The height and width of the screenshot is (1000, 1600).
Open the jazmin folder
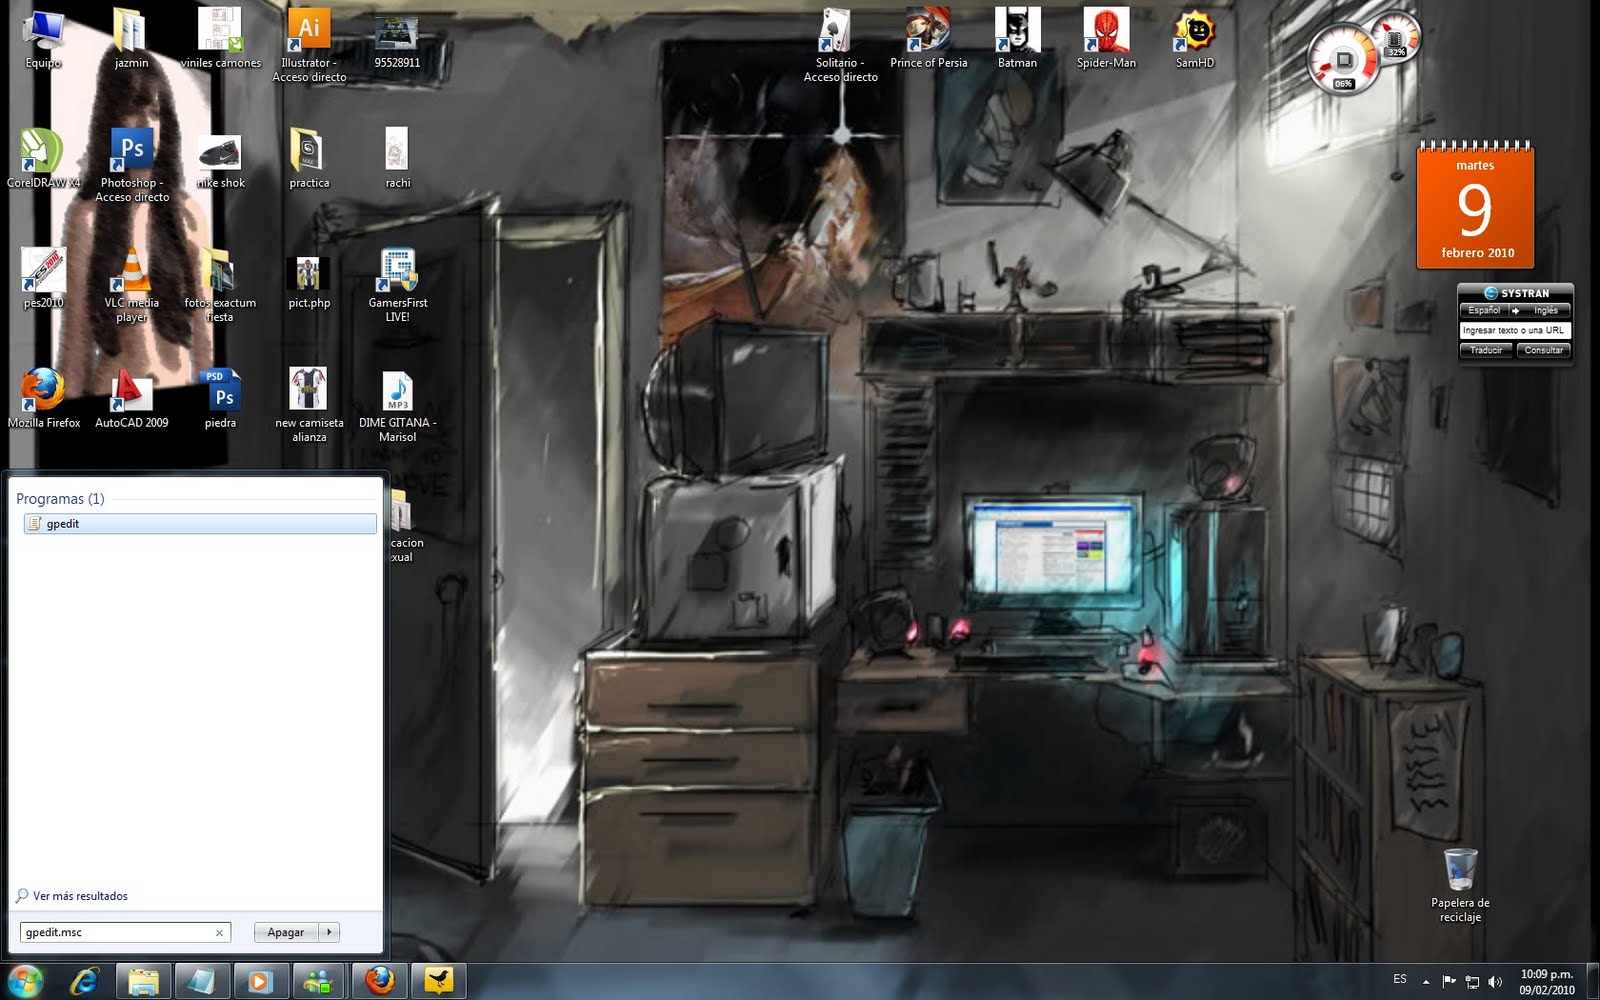tap(131, 40)
